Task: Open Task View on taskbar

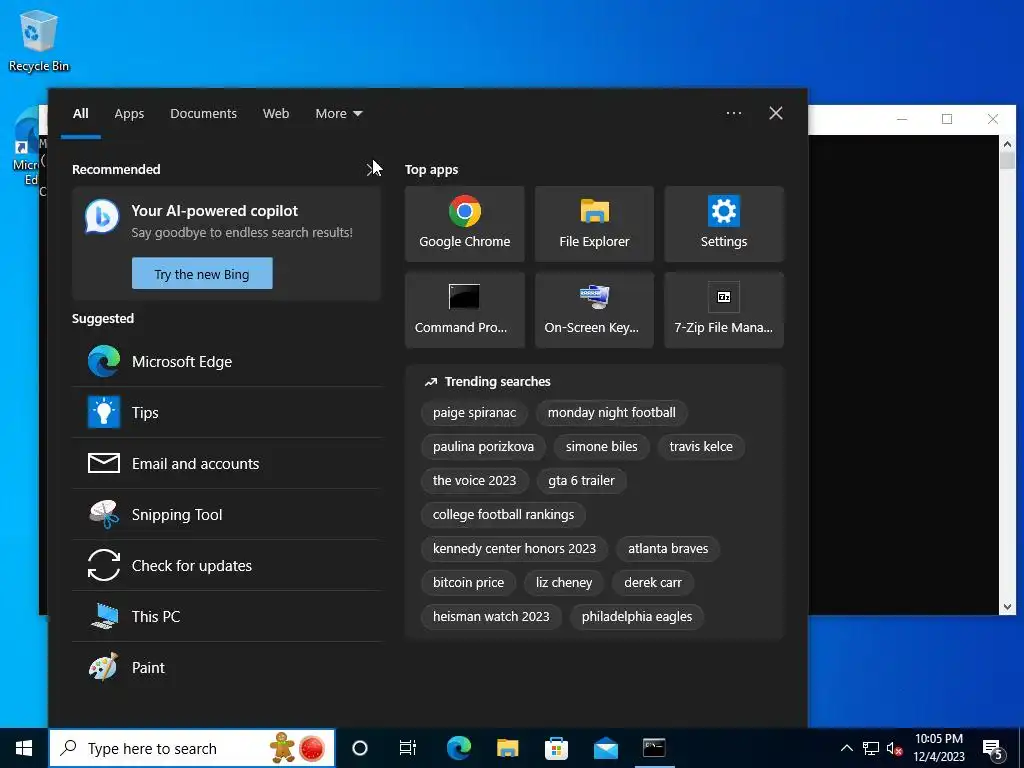Action: click(408, 748)
